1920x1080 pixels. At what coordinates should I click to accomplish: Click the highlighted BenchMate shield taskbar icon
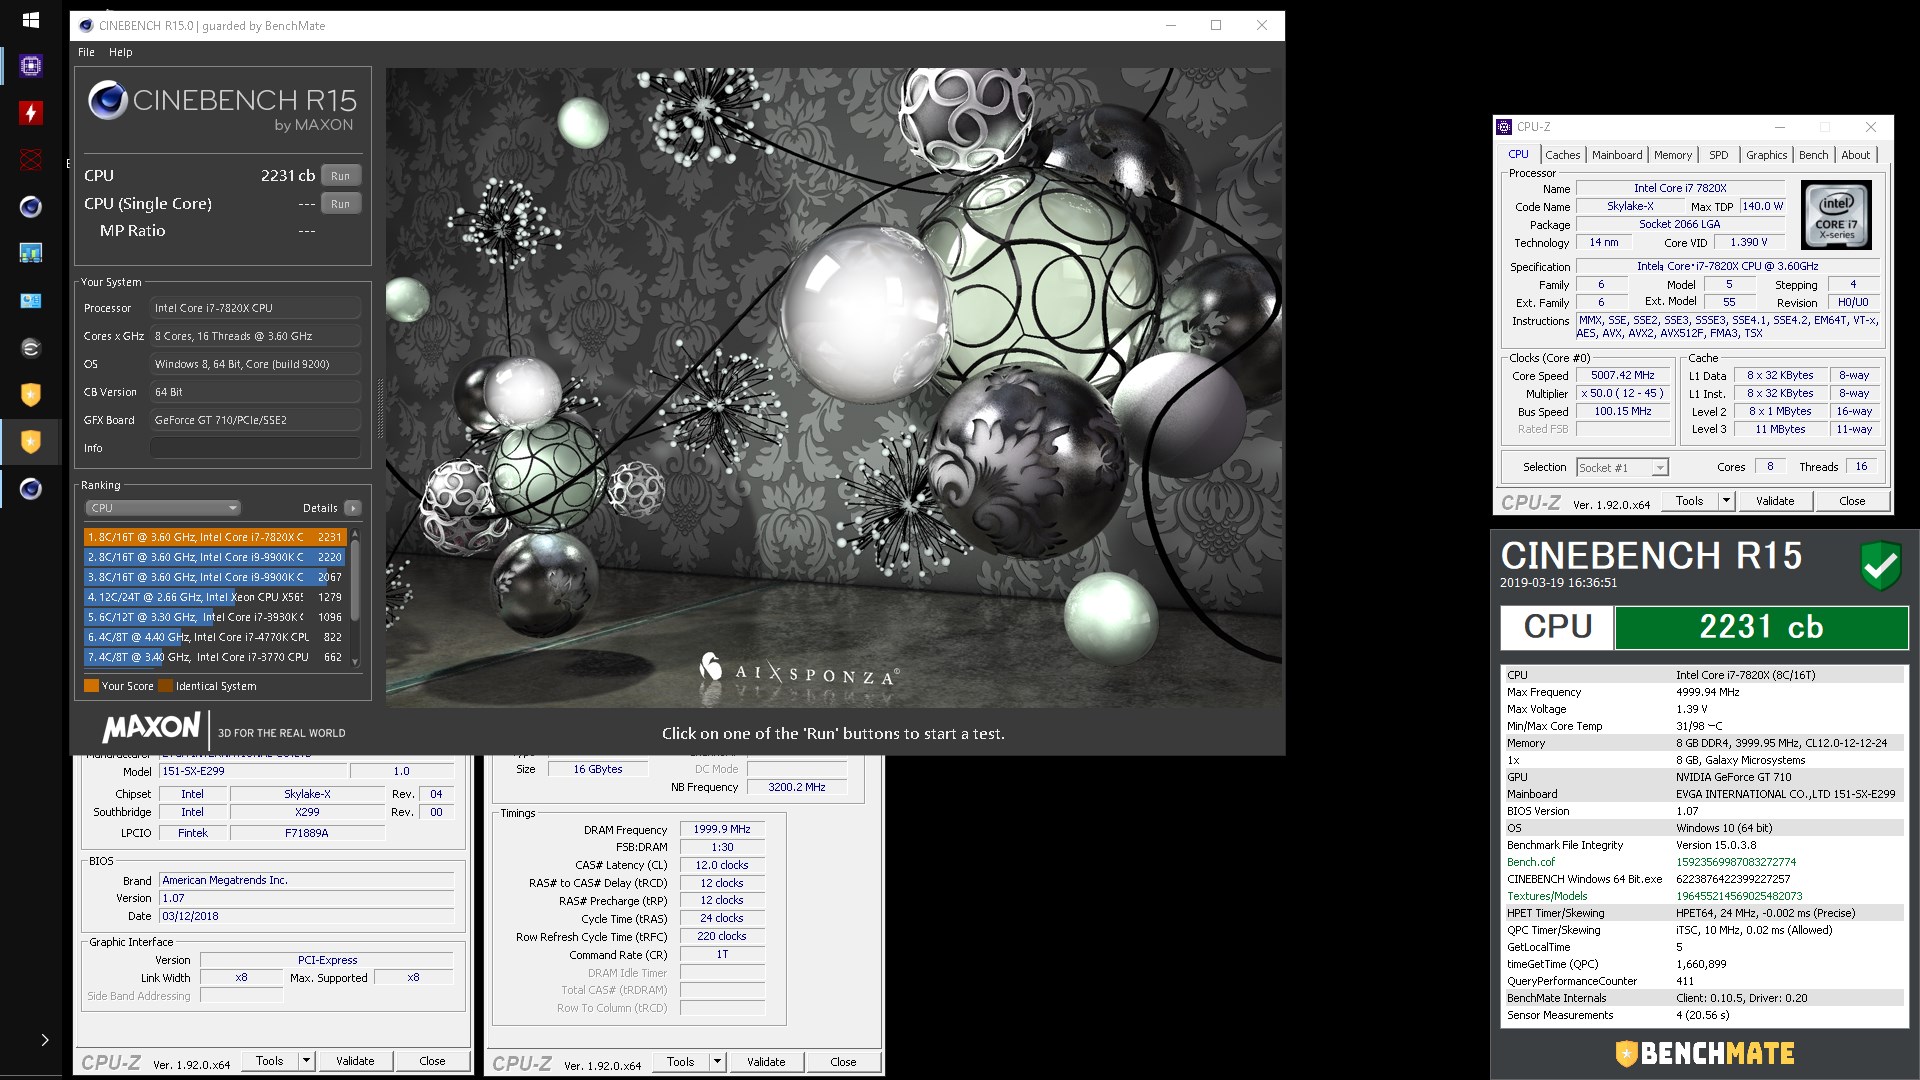pyautogui.click(x=31, y=442)
